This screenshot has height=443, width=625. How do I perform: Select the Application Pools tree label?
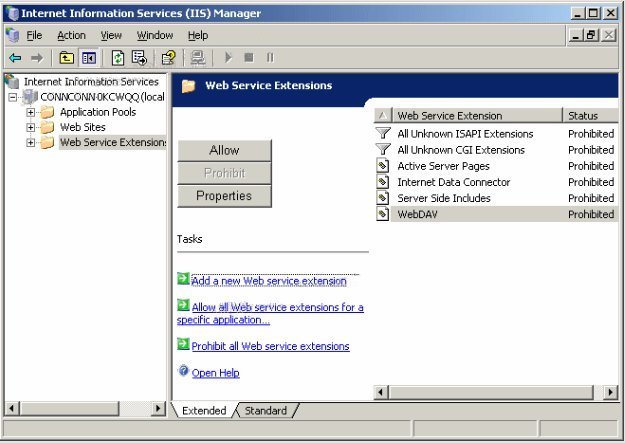point(98,112)
